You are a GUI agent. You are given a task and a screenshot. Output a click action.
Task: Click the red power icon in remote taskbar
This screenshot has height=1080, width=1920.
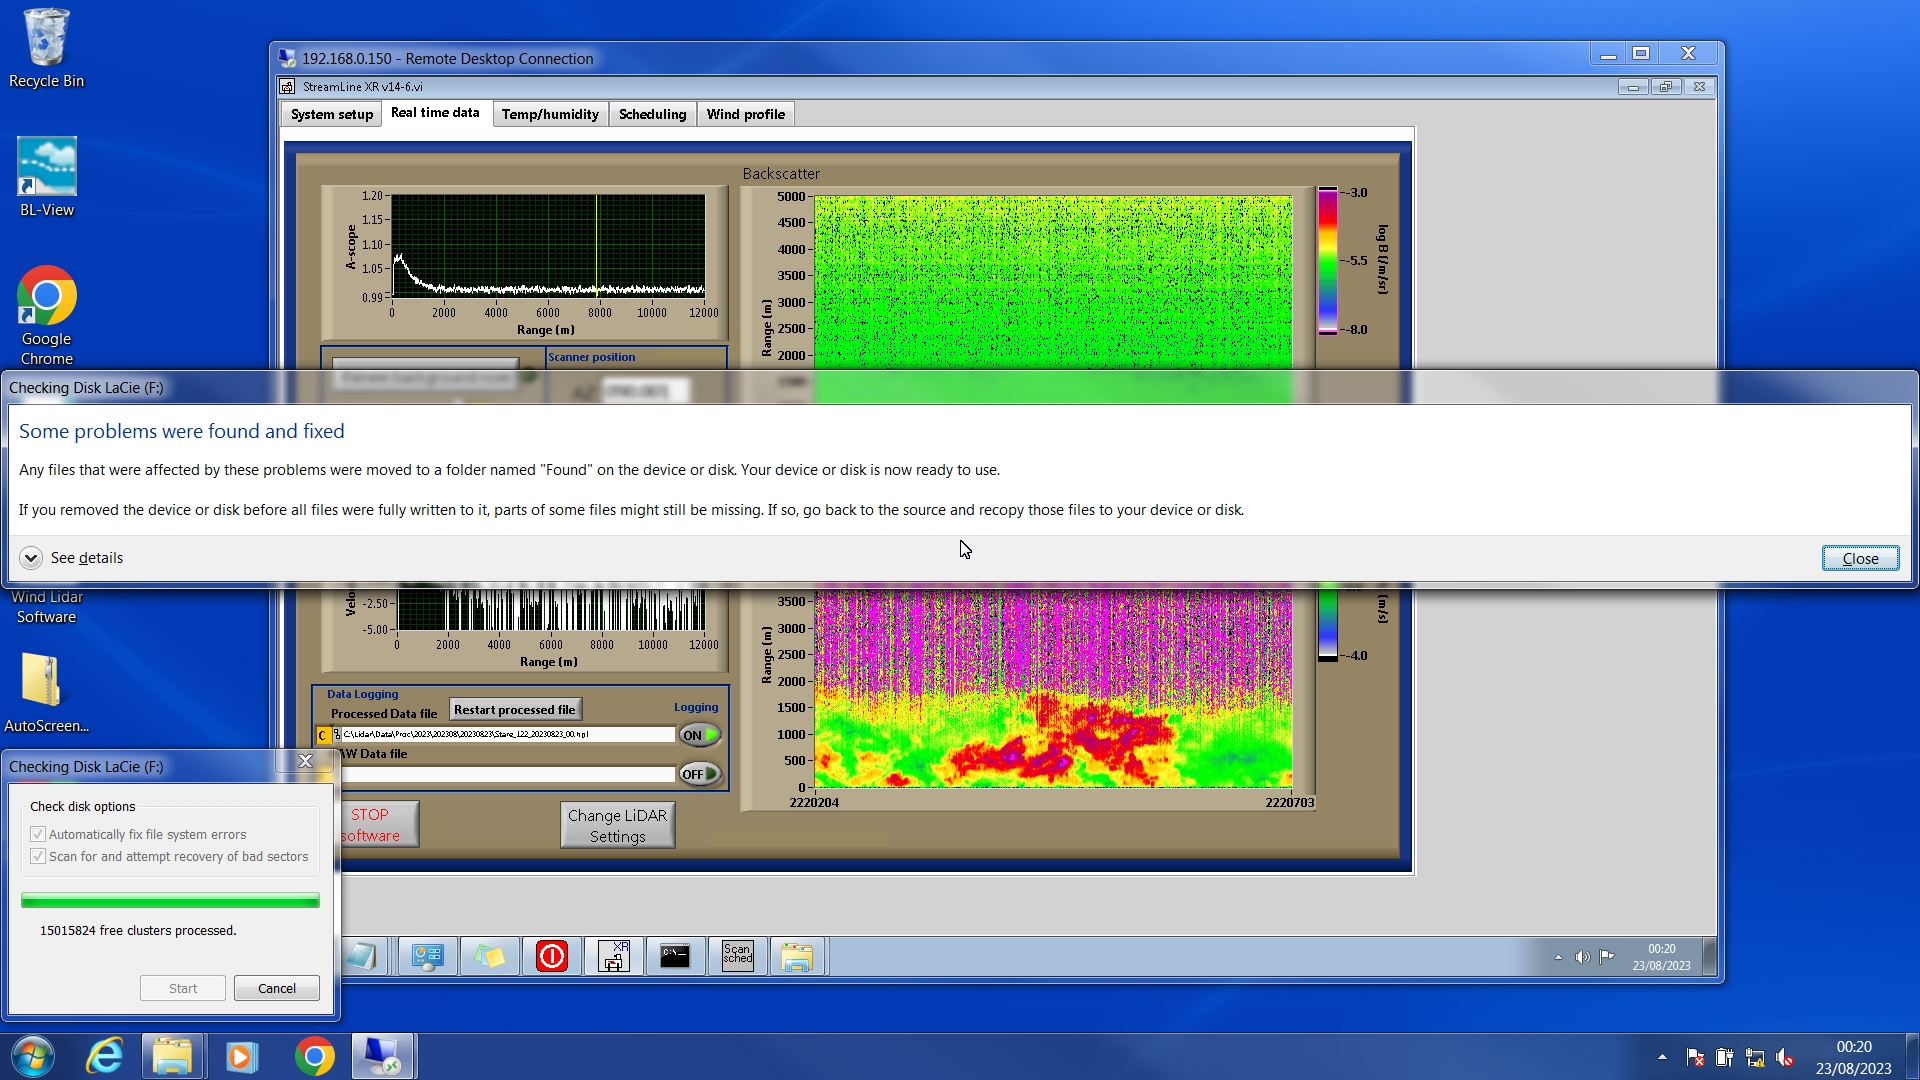pos(551,956)
